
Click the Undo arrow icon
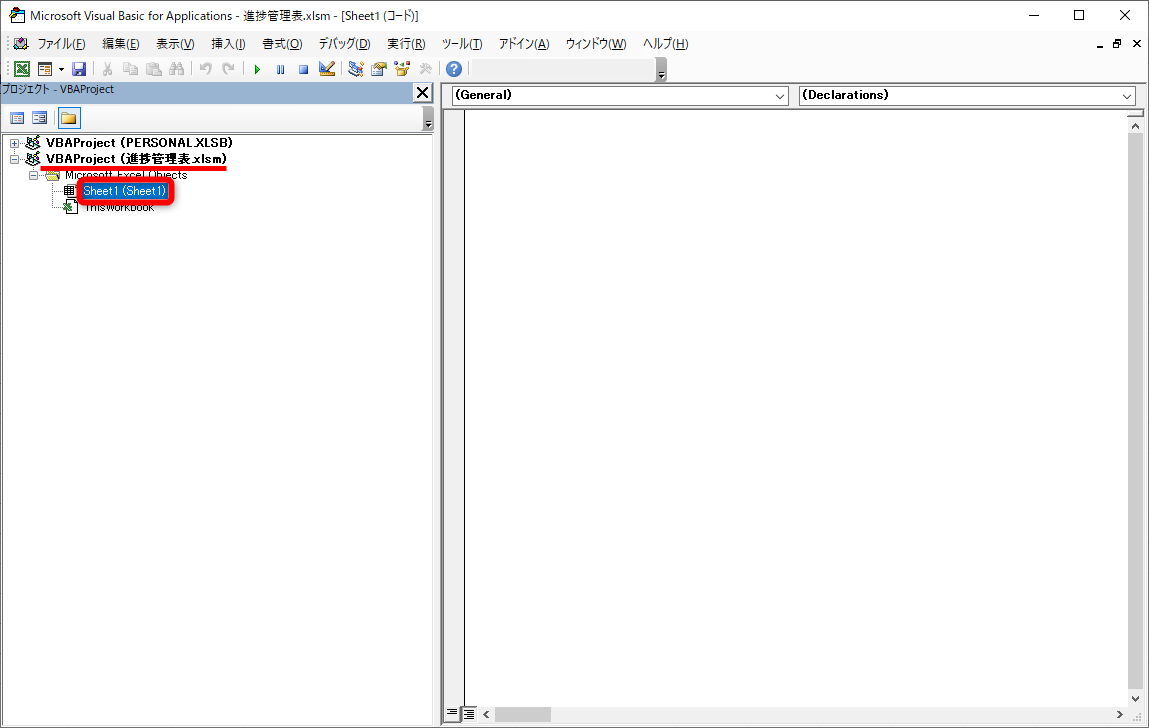tap(206, 69)
